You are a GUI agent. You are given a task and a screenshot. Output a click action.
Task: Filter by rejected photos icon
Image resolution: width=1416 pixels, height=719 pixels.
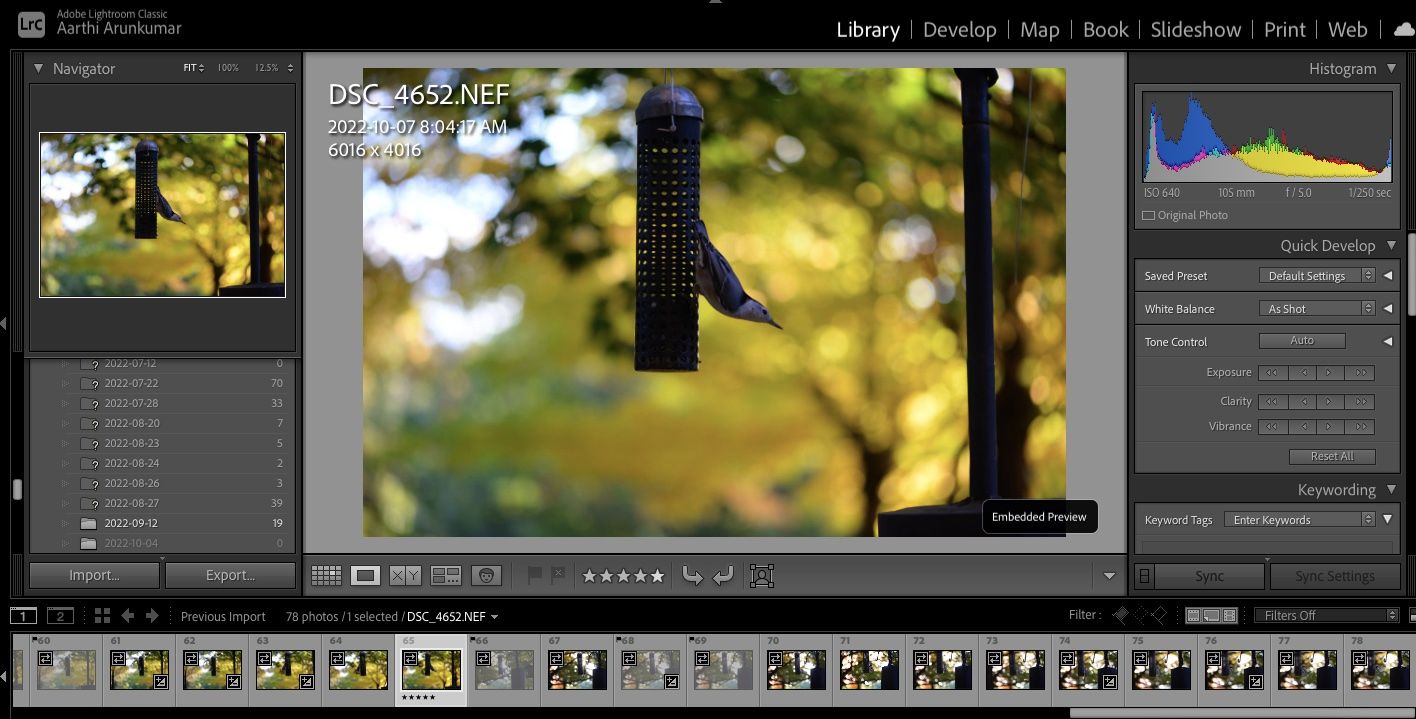coord(1158,615)
